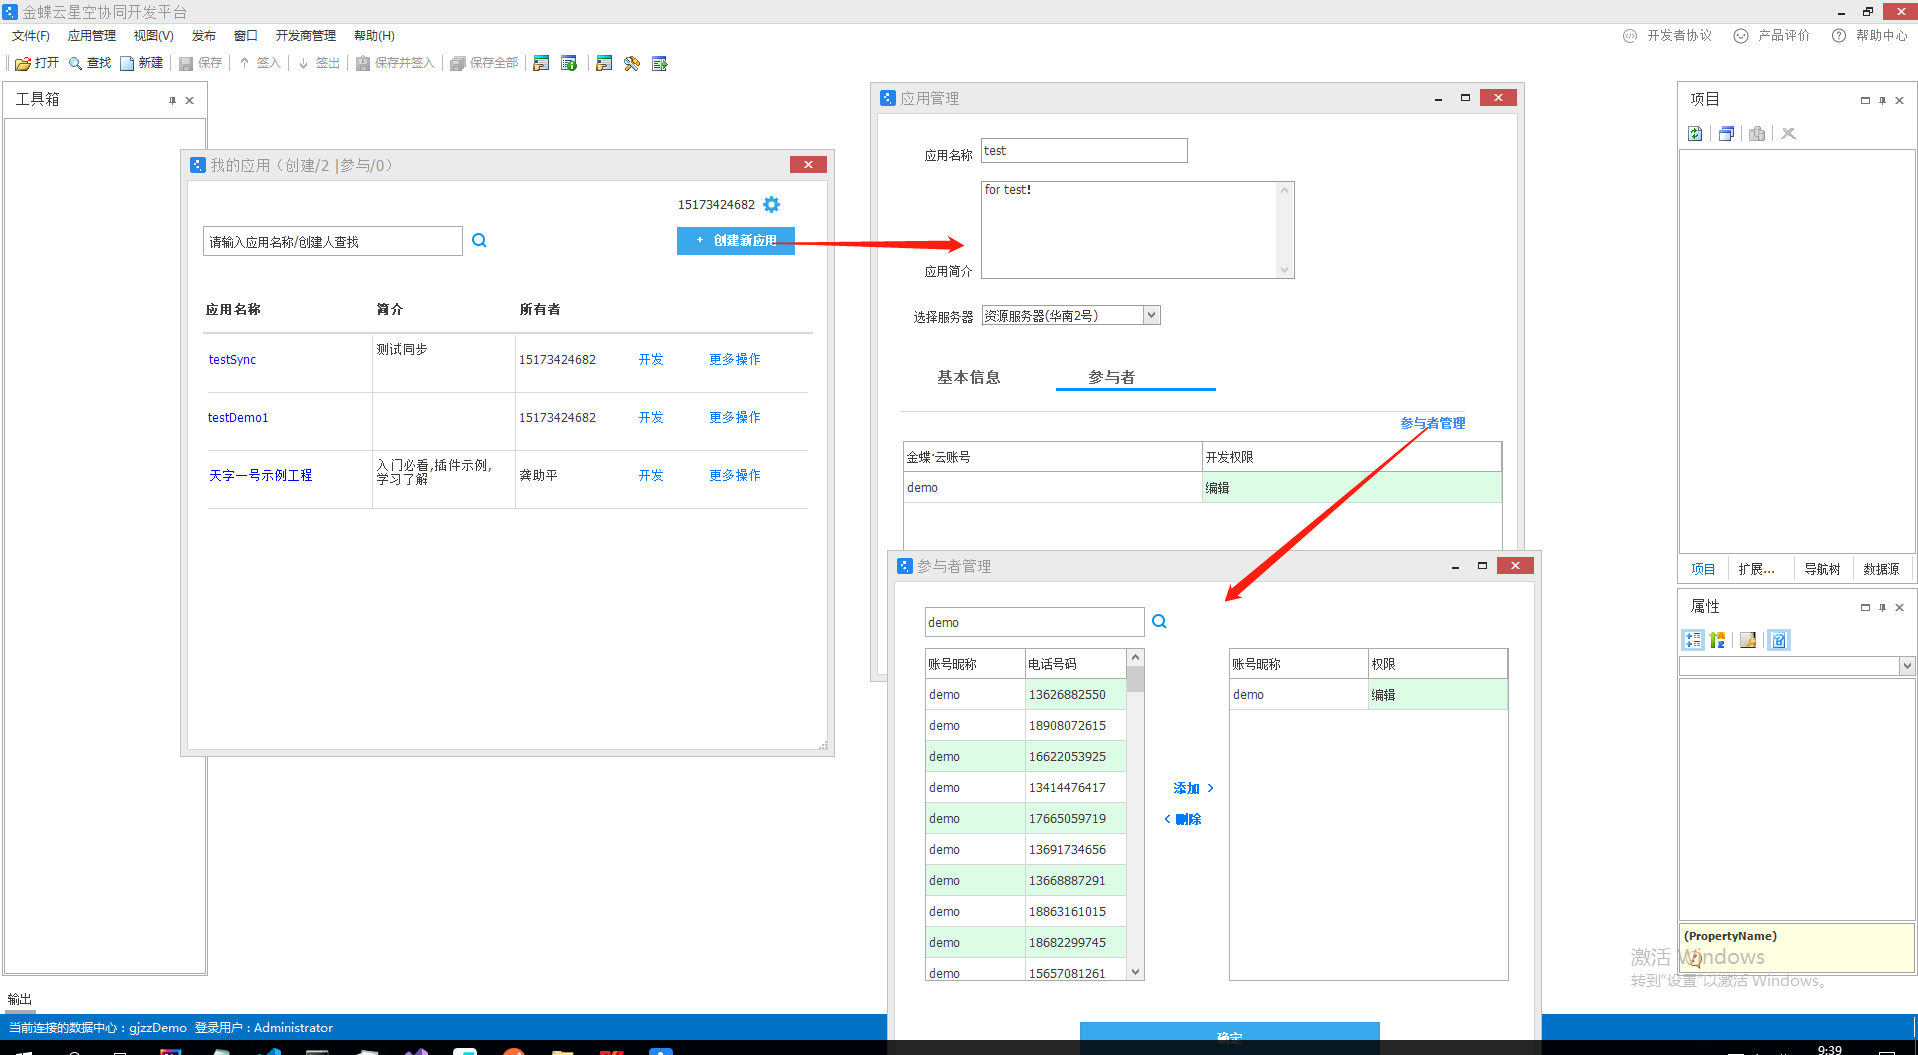Image resolution: width=1918 pixels, height=1055 pixels.
Task: Click the 创建新应用 button
Action: click(x=735, y=240)
